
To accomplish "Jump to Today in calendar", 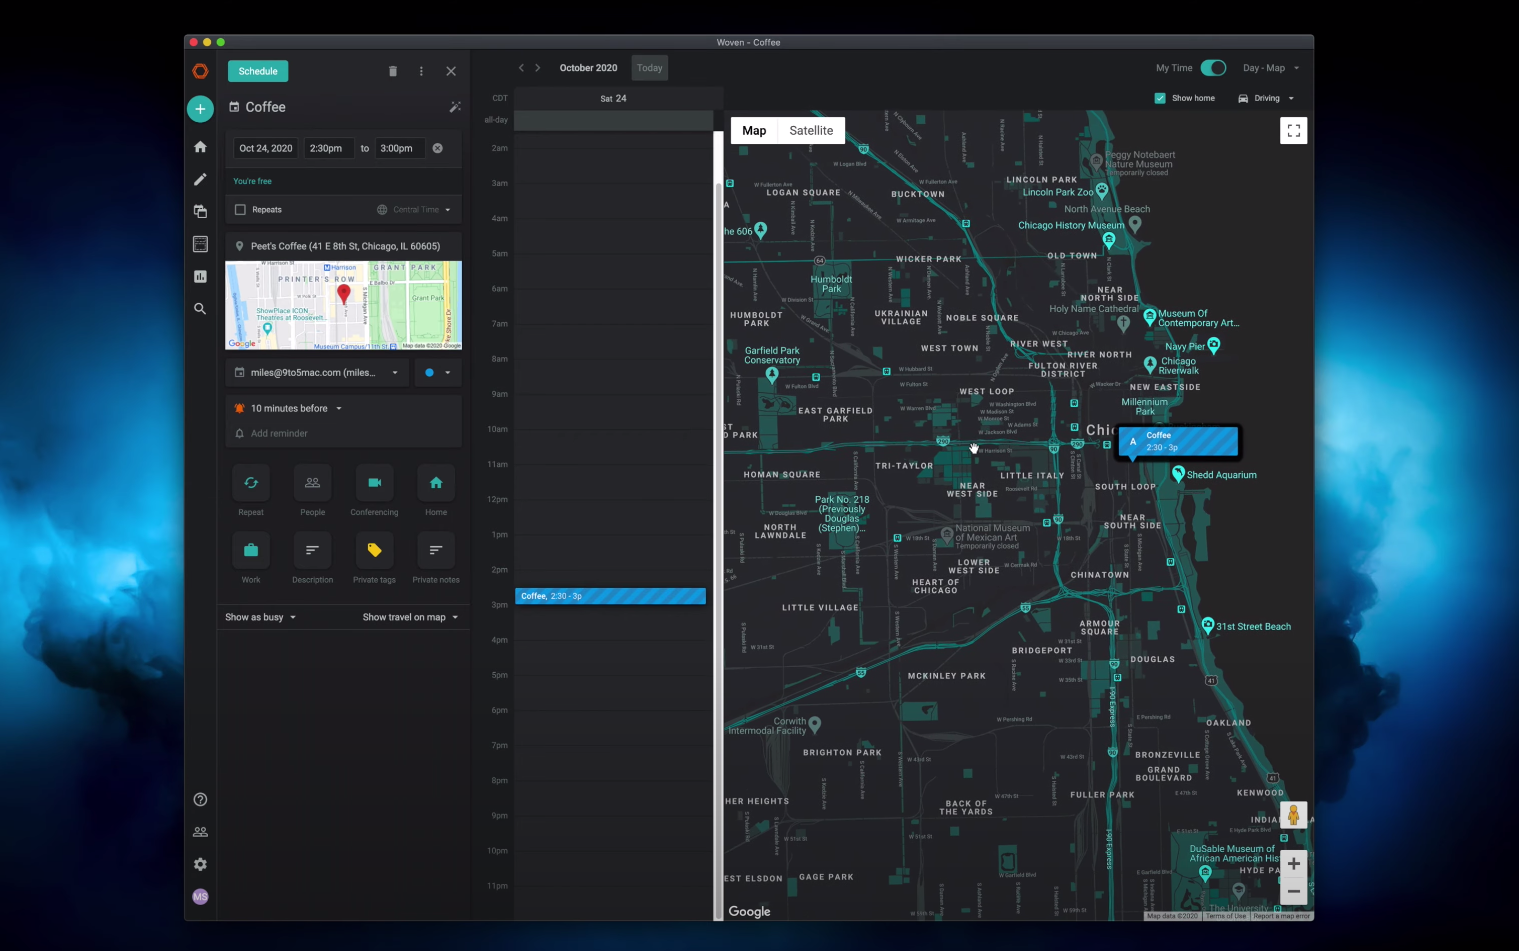I will (650, 68).
